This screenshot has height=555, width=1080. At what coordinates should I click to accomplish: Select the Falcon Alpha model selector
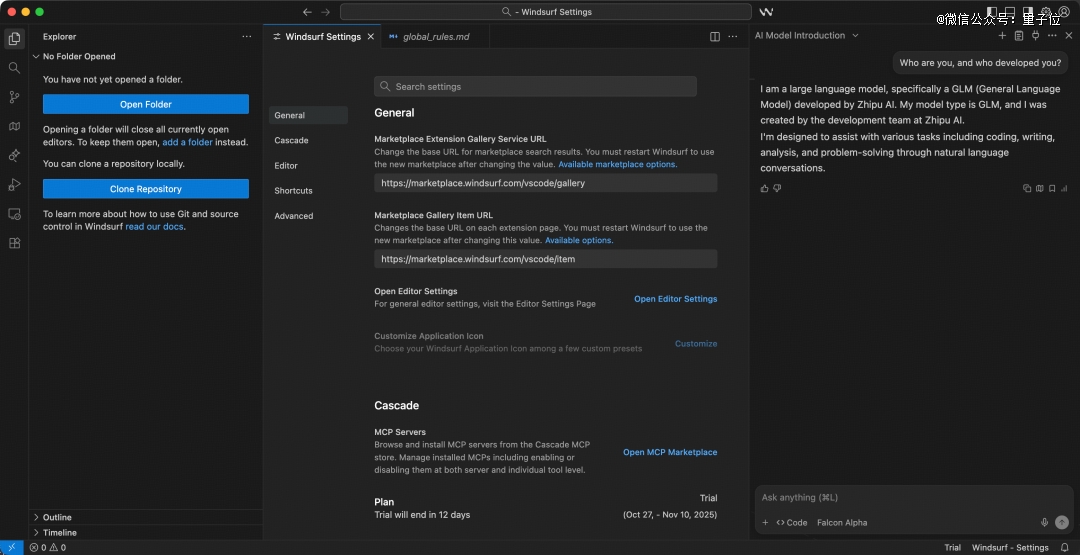[842, 522]
